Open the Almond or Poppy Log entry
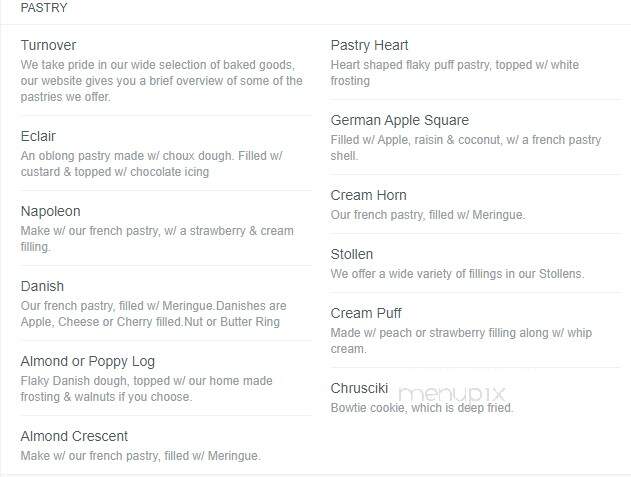This screenshot has width=631, height=477. [88, 361]
